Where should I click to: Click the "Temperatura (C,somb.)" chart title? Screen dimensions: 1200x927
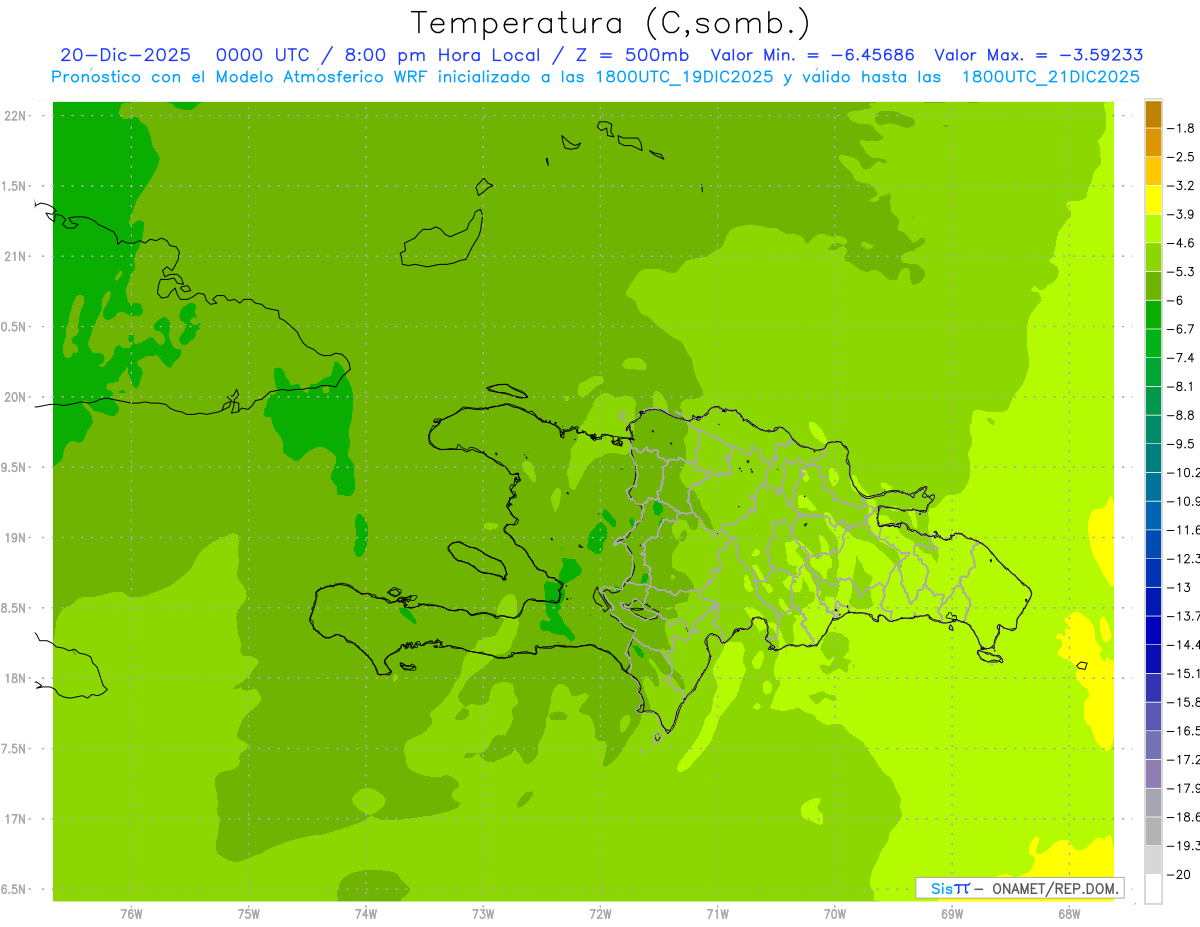point(611,23)
